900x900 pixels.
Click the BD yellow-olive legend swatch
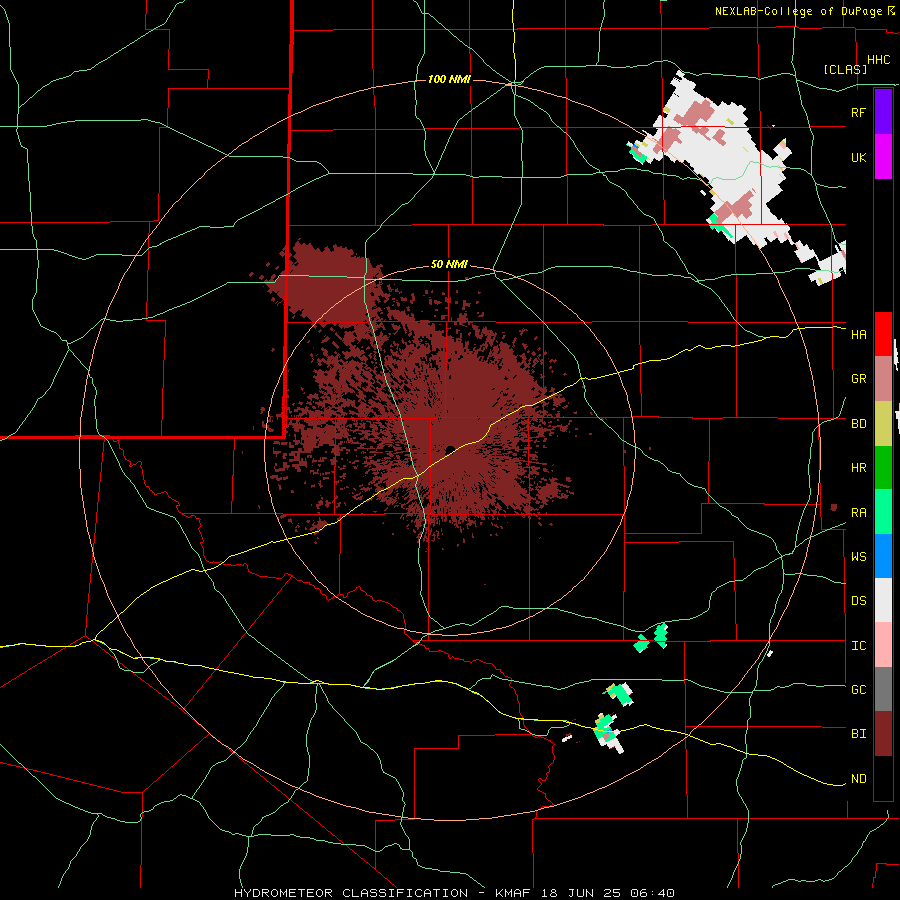pyautogui.click(x=883, y=423)
